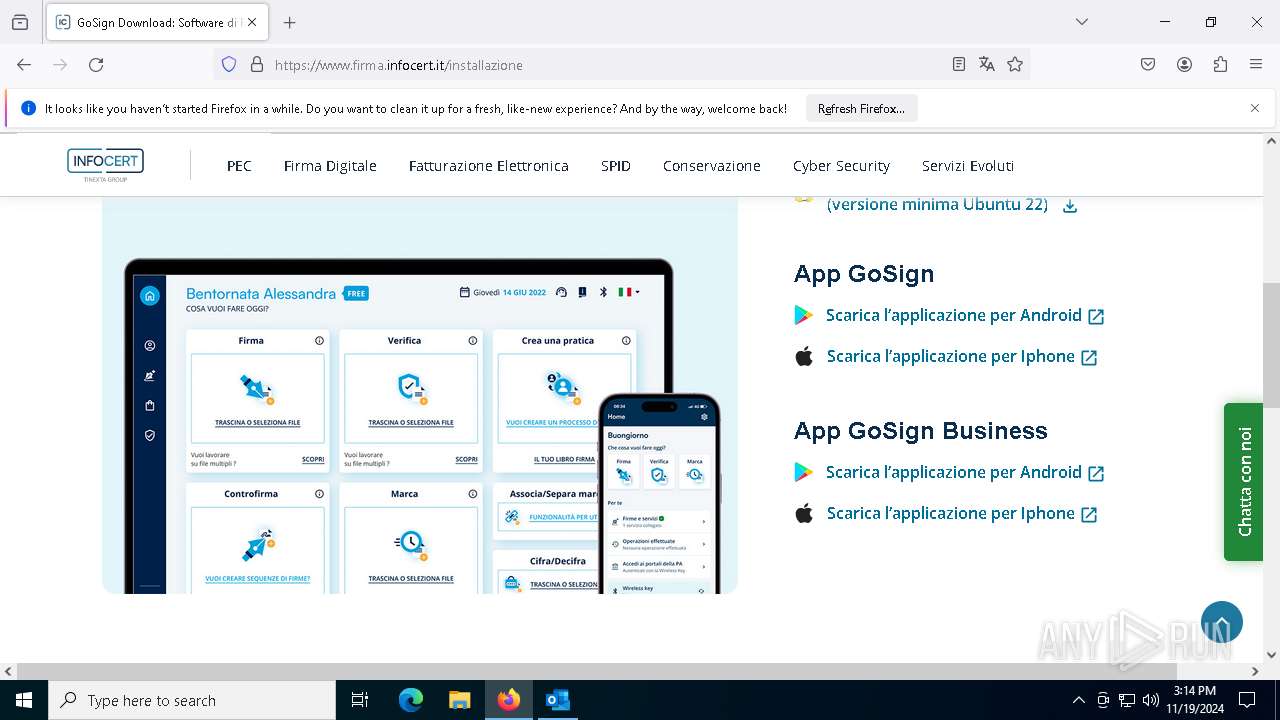Click the Ubuntu version download arrow icon
Viewport: 1280px width, 720px height.
[x=1069, y=205]
